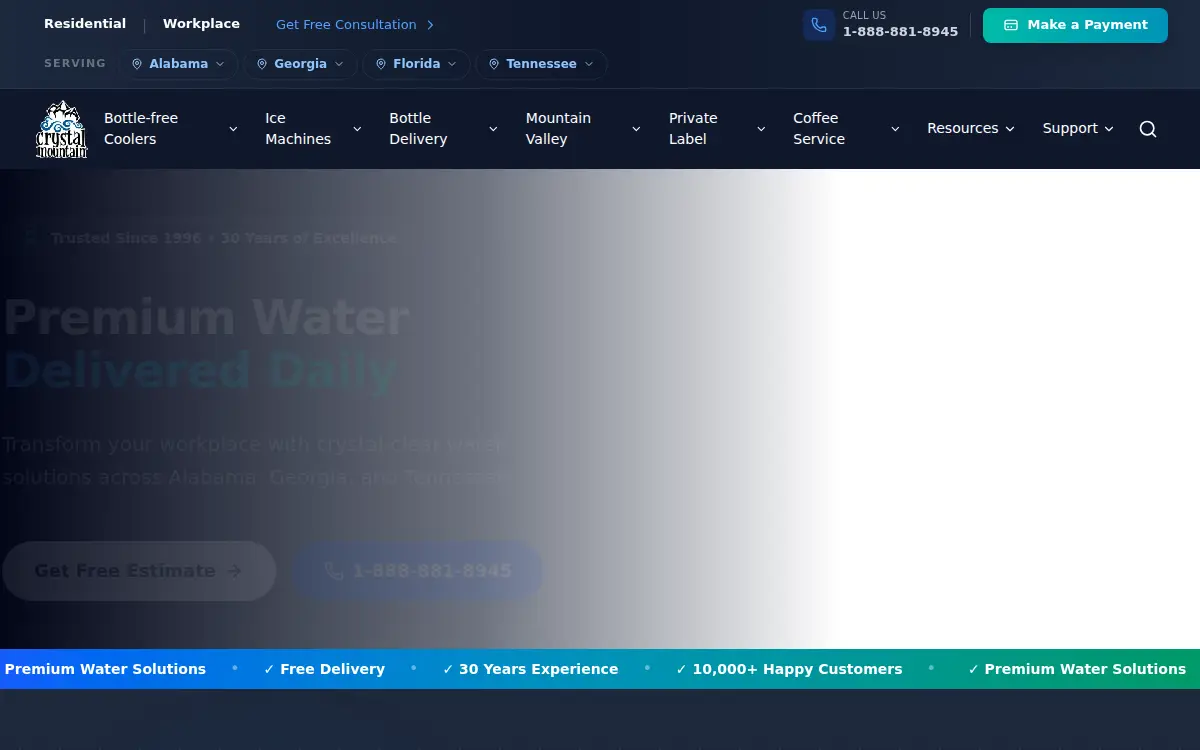The width and height of the screenshot is (1200, 750).
Task: Click the "Trusted Since 1996" badge text
Action: tap(126, 238)
